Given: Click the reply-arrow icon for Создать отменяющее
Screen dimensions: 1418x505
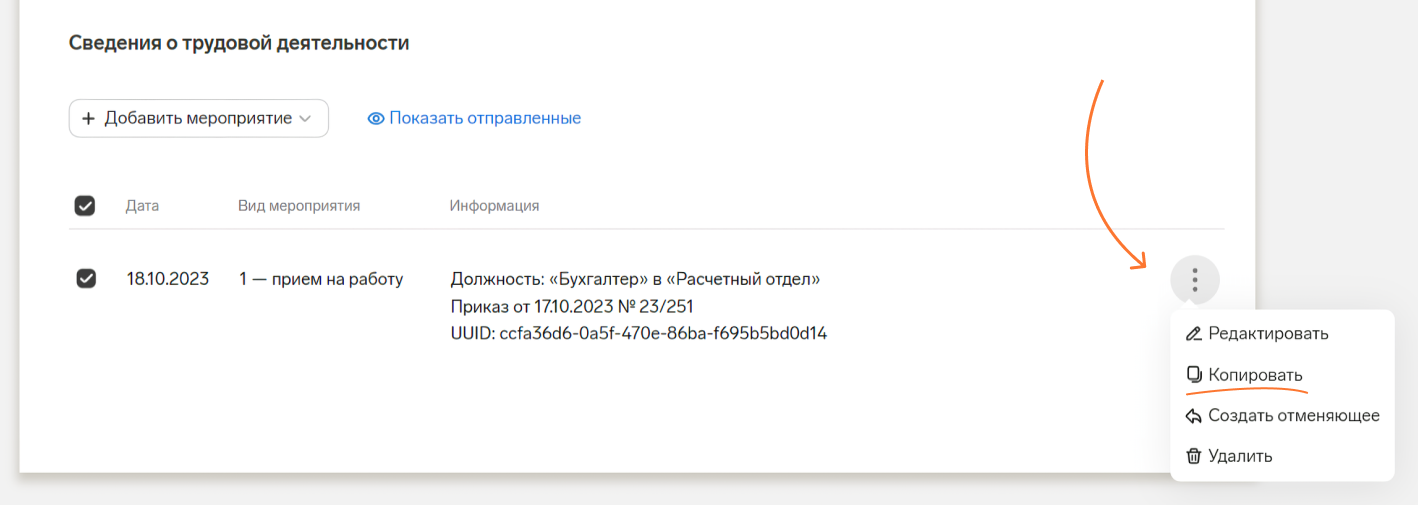Looking at the screenshot, I should point(1193,416).
